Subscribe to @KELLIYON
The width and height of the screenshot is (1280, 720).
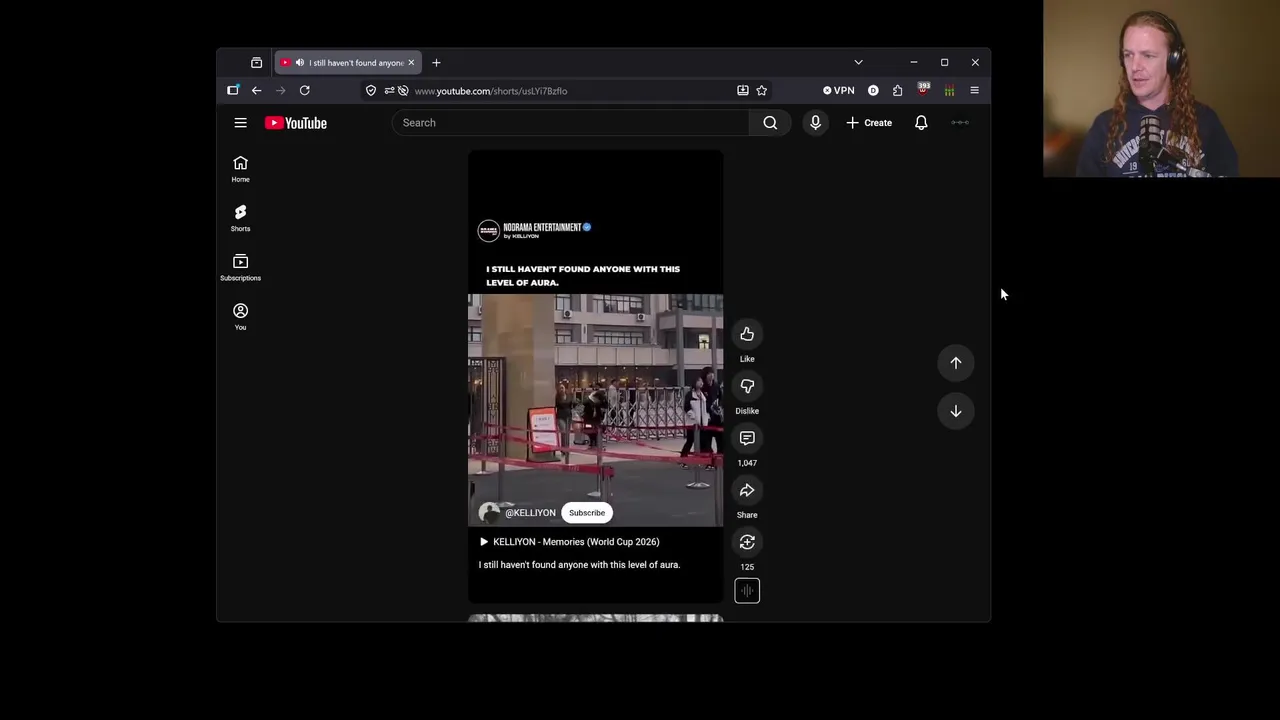click(587, 513)
